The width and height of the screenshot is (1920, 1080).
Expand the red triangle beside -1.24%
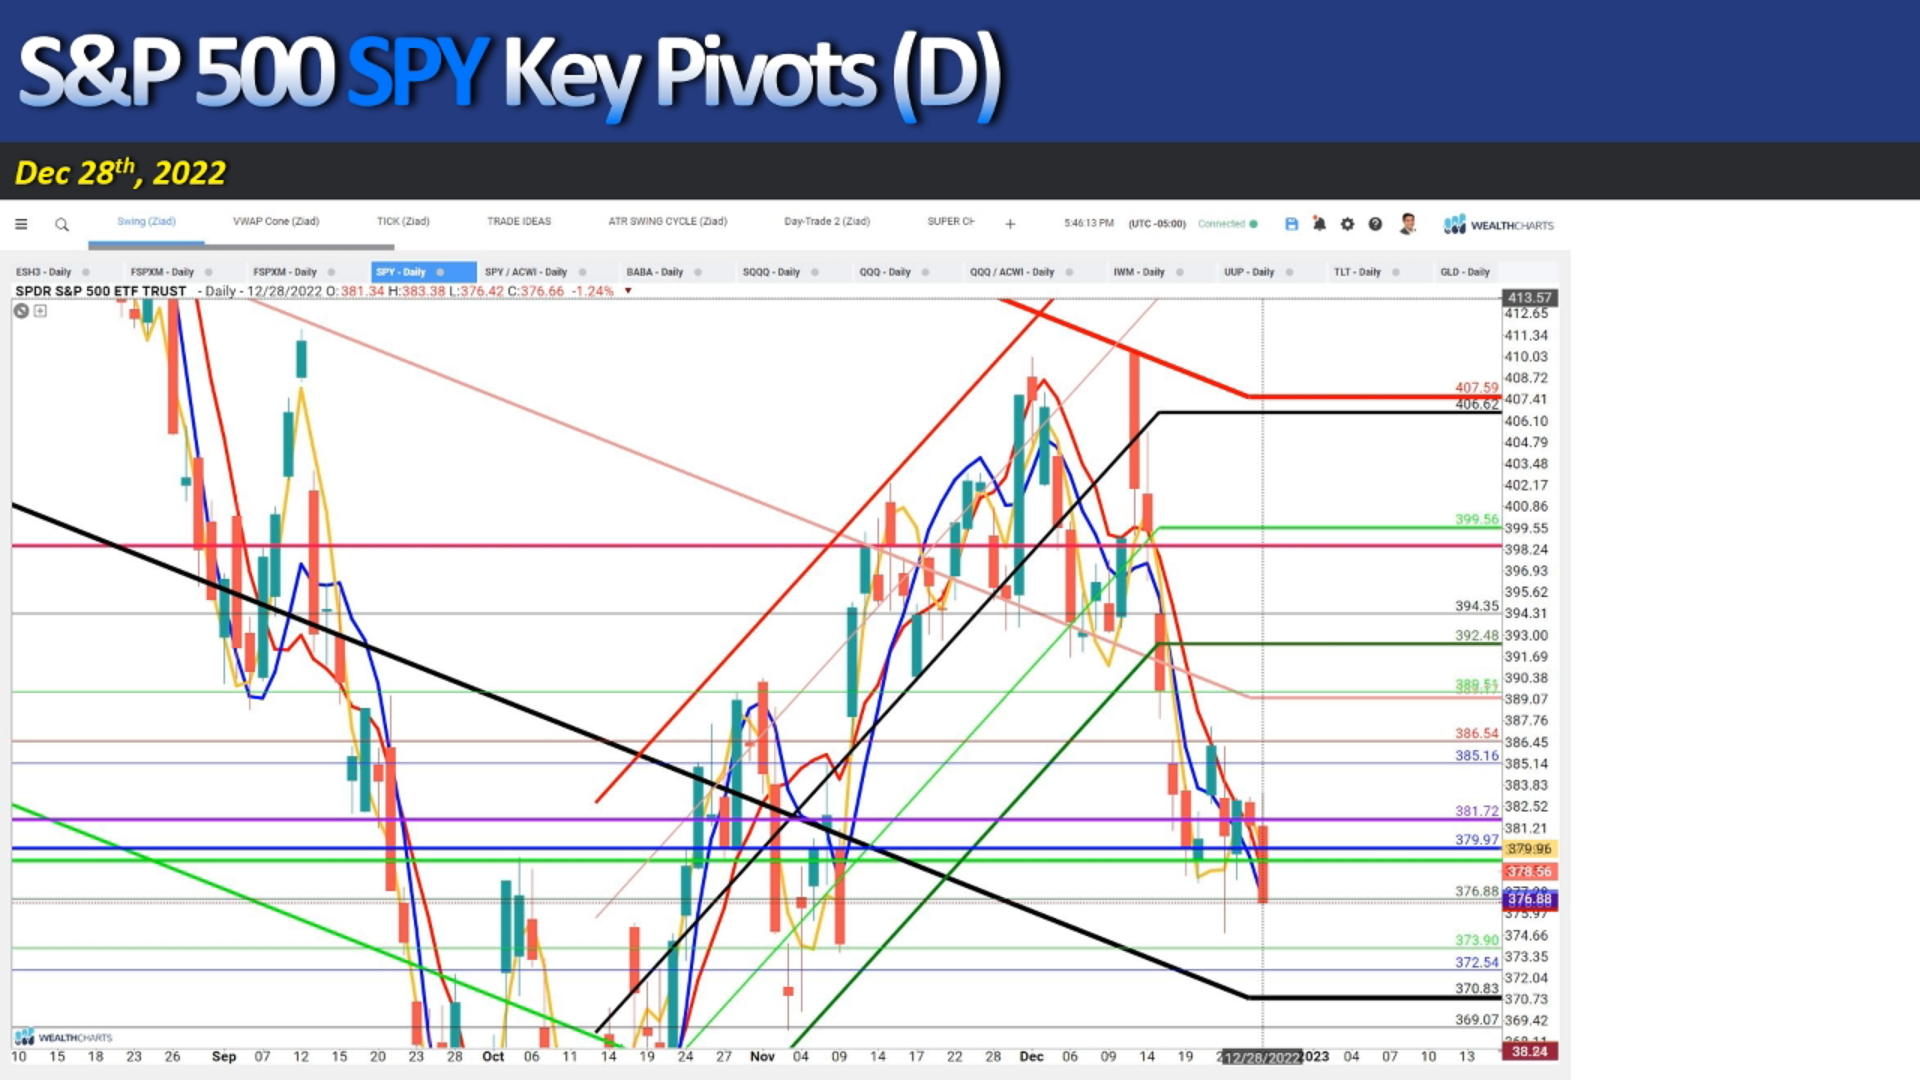click(x=628, y=291)
